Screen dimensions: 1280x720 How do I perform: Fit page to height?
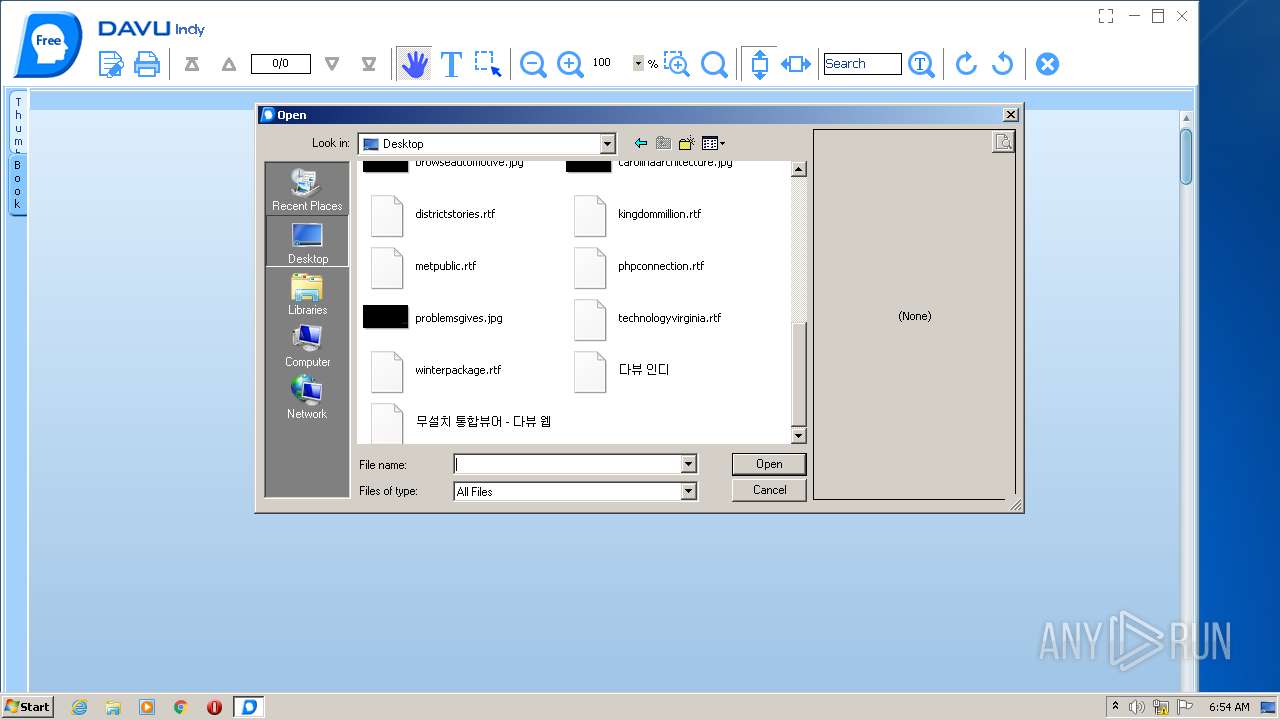coord(759,64)
